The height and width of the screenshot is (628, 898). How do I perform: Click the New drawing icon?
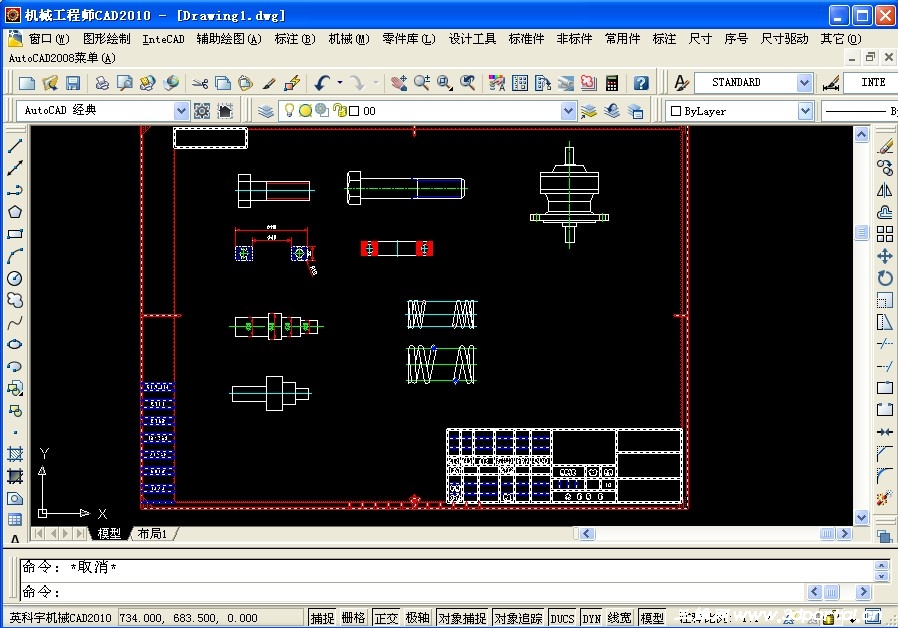coord(27,83)
